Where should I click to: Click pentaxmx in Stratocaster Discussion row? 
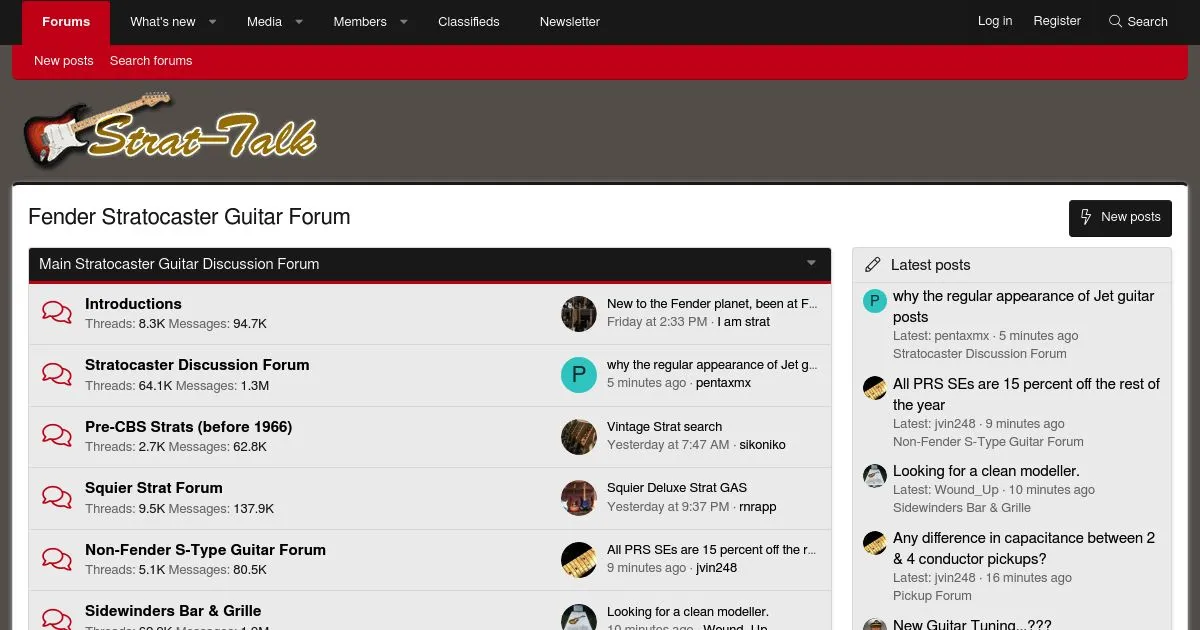(x=723, y=383)
